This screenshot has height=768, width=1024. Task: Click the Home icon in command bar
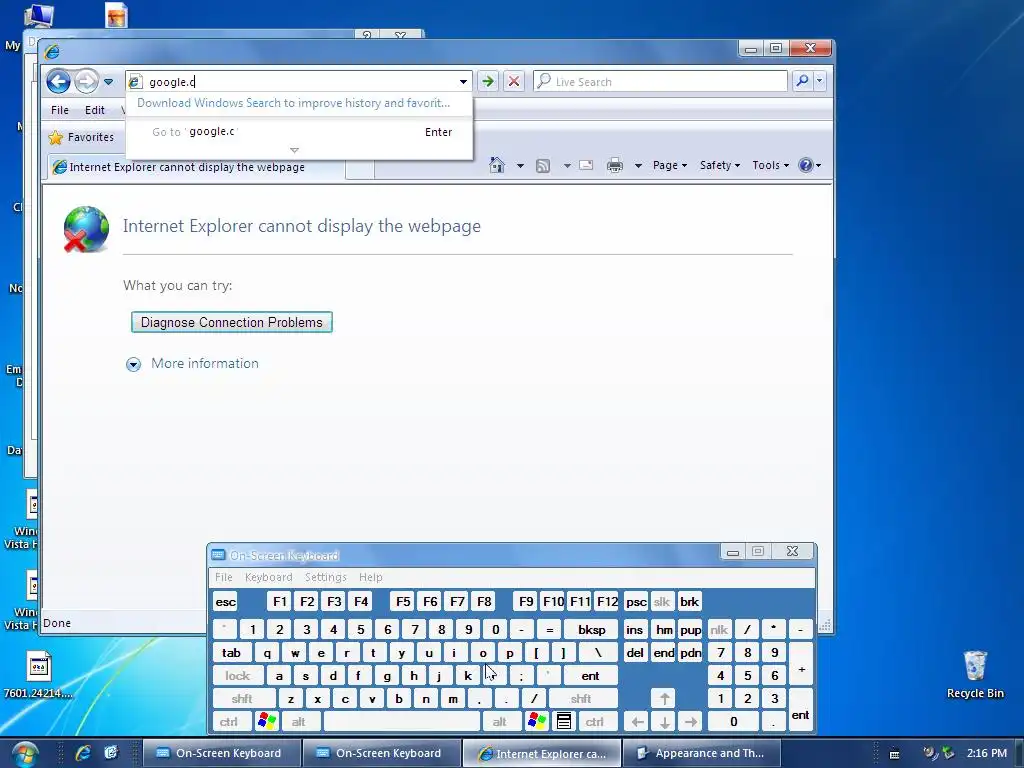(x=497, y=165)
